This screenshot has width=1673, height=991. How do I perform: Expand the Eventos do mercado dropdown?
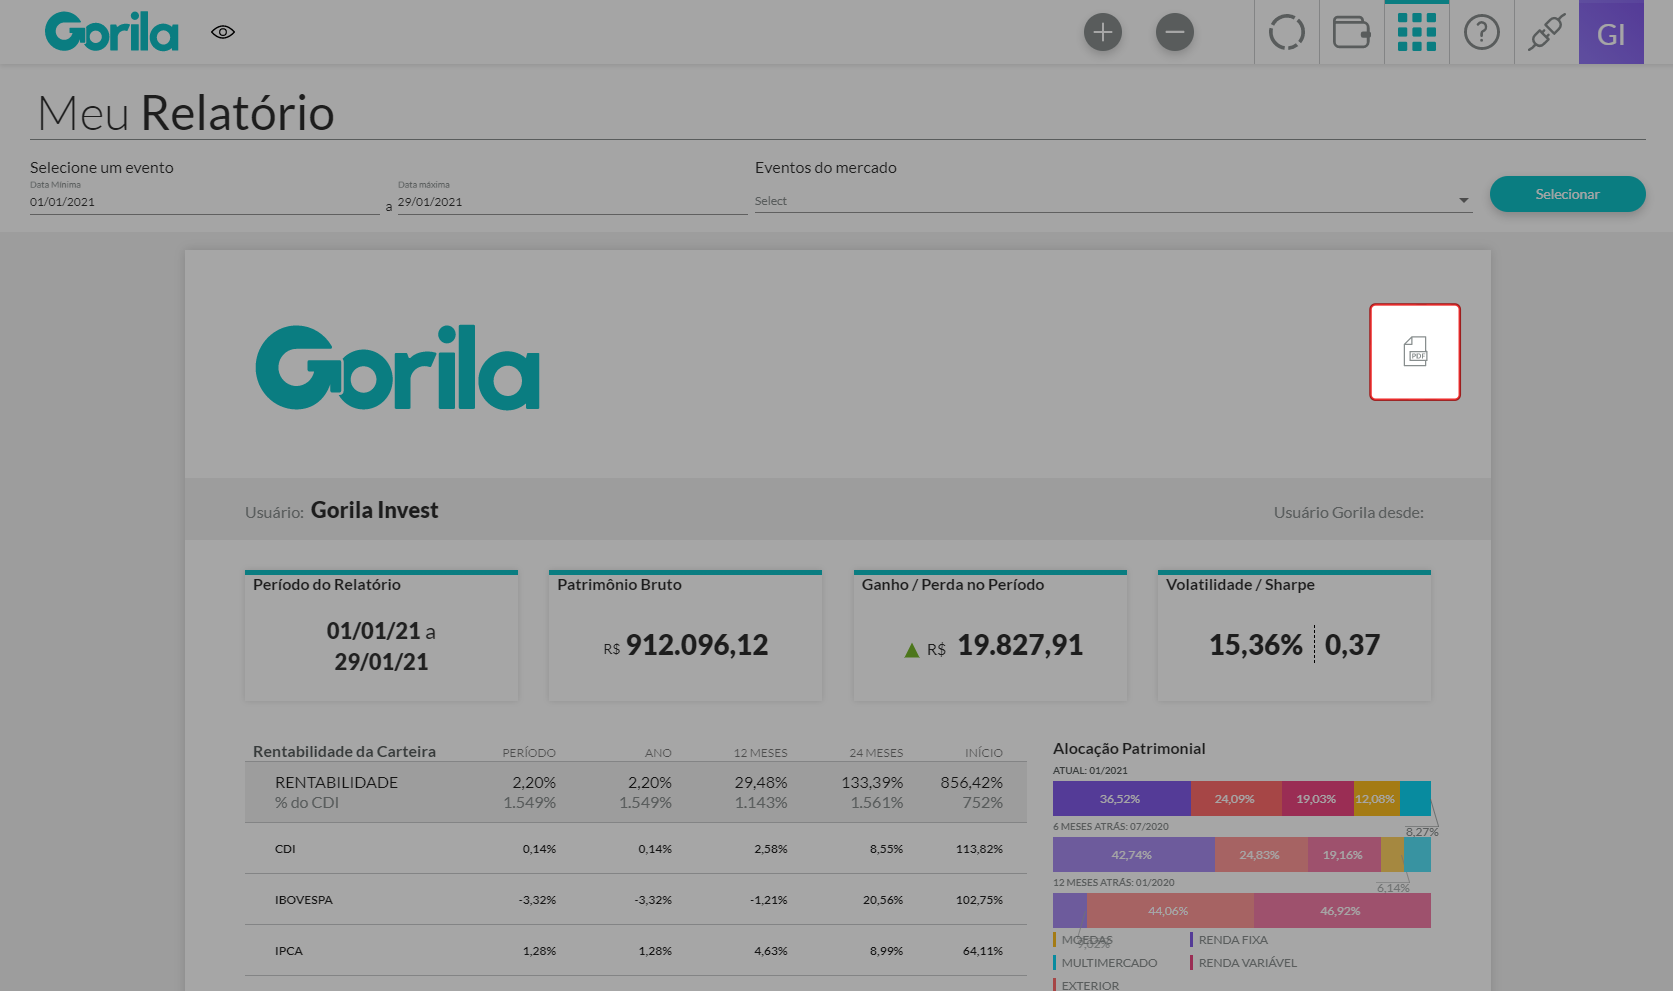point(1113,201)
